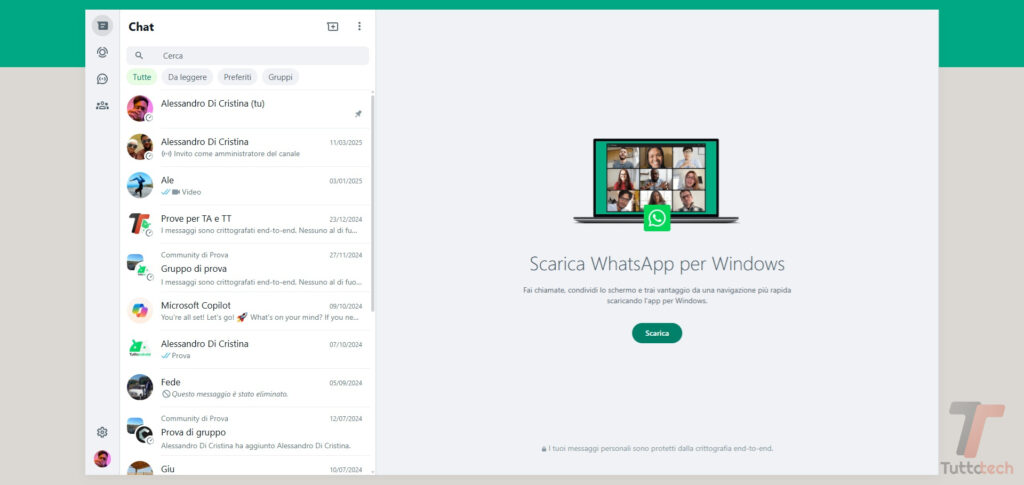Viewport: 1024px width, 485px height.
Task: Open profile avatar at sidebar bottom
Action: [102, 459]
